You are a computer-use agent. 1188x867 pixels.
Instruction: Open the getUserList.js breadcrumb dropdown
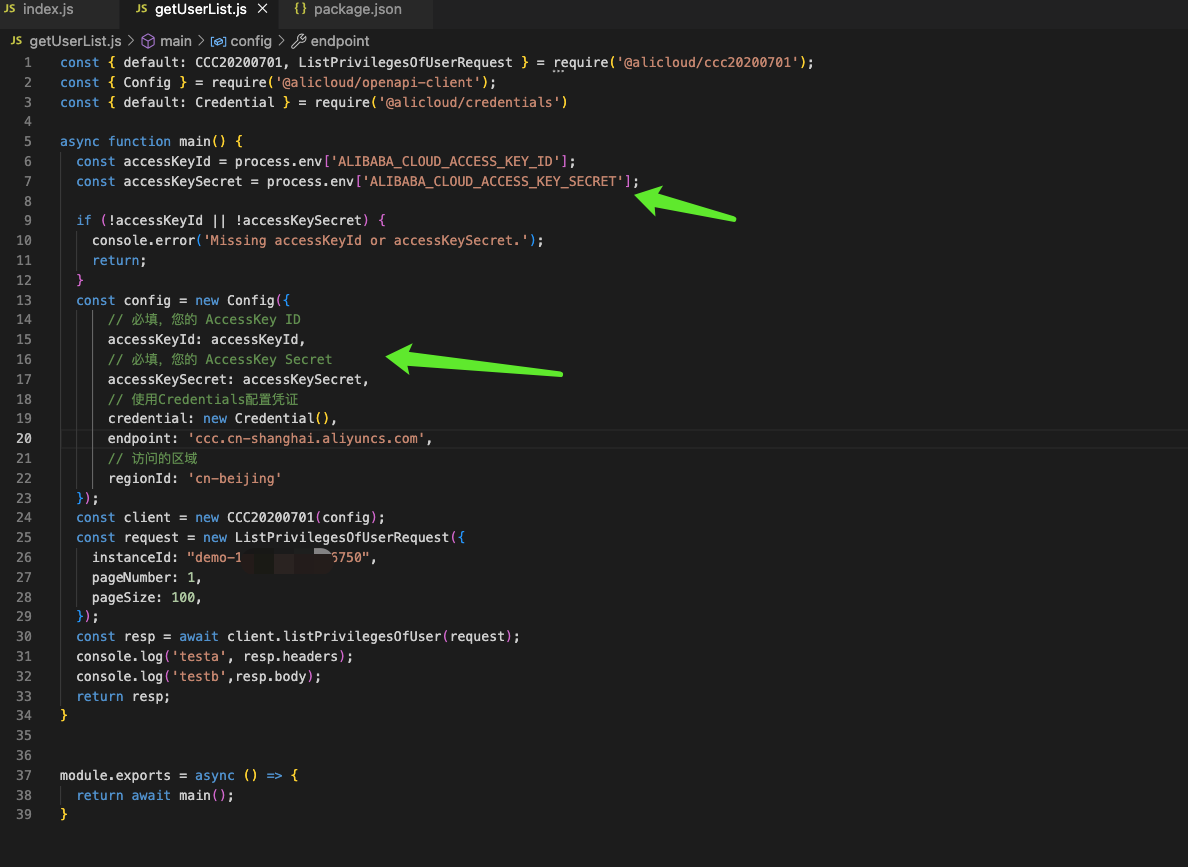point(75,41)
